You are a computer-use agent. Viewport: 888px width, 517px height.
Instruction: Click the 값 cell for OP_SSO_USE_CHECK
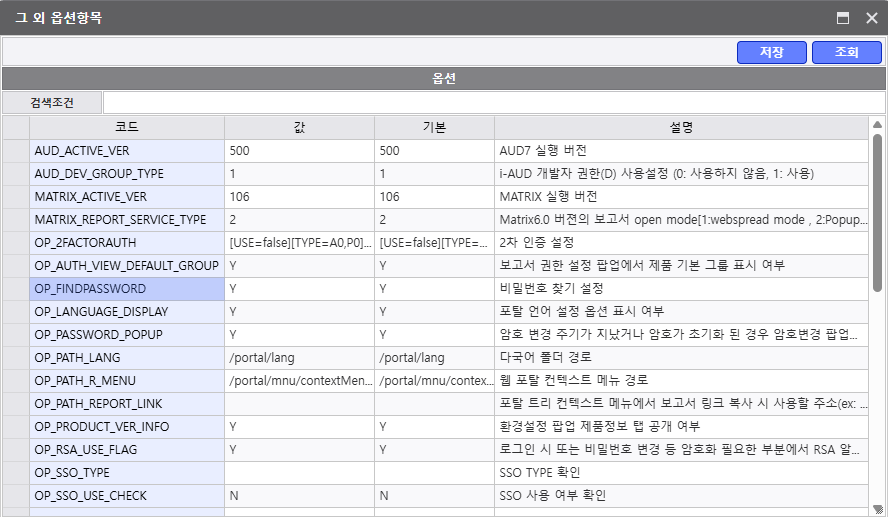[x=299, y=496]
